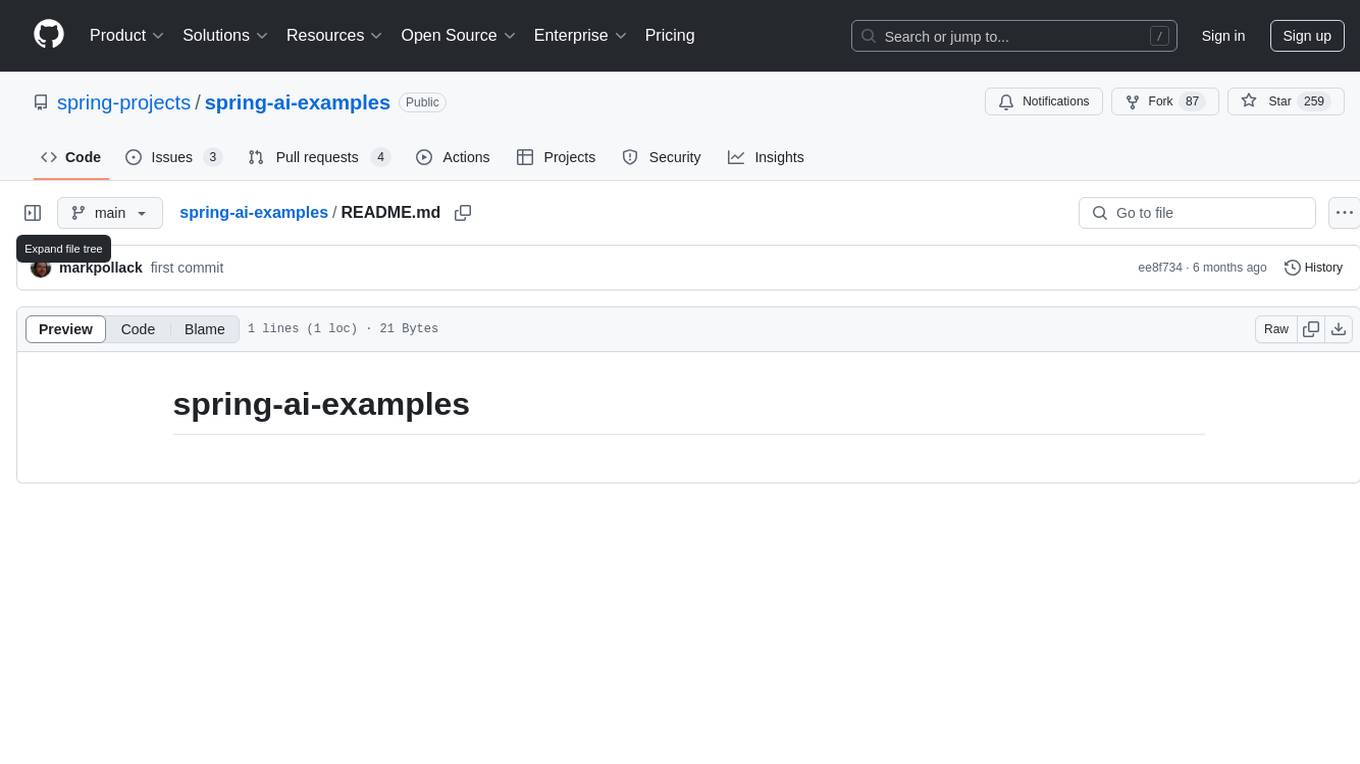Image resolution: width=1360 pixels, height=764 pixels.
Task: Open the Resources dropdown menu
Action: [x=335, y=36]
